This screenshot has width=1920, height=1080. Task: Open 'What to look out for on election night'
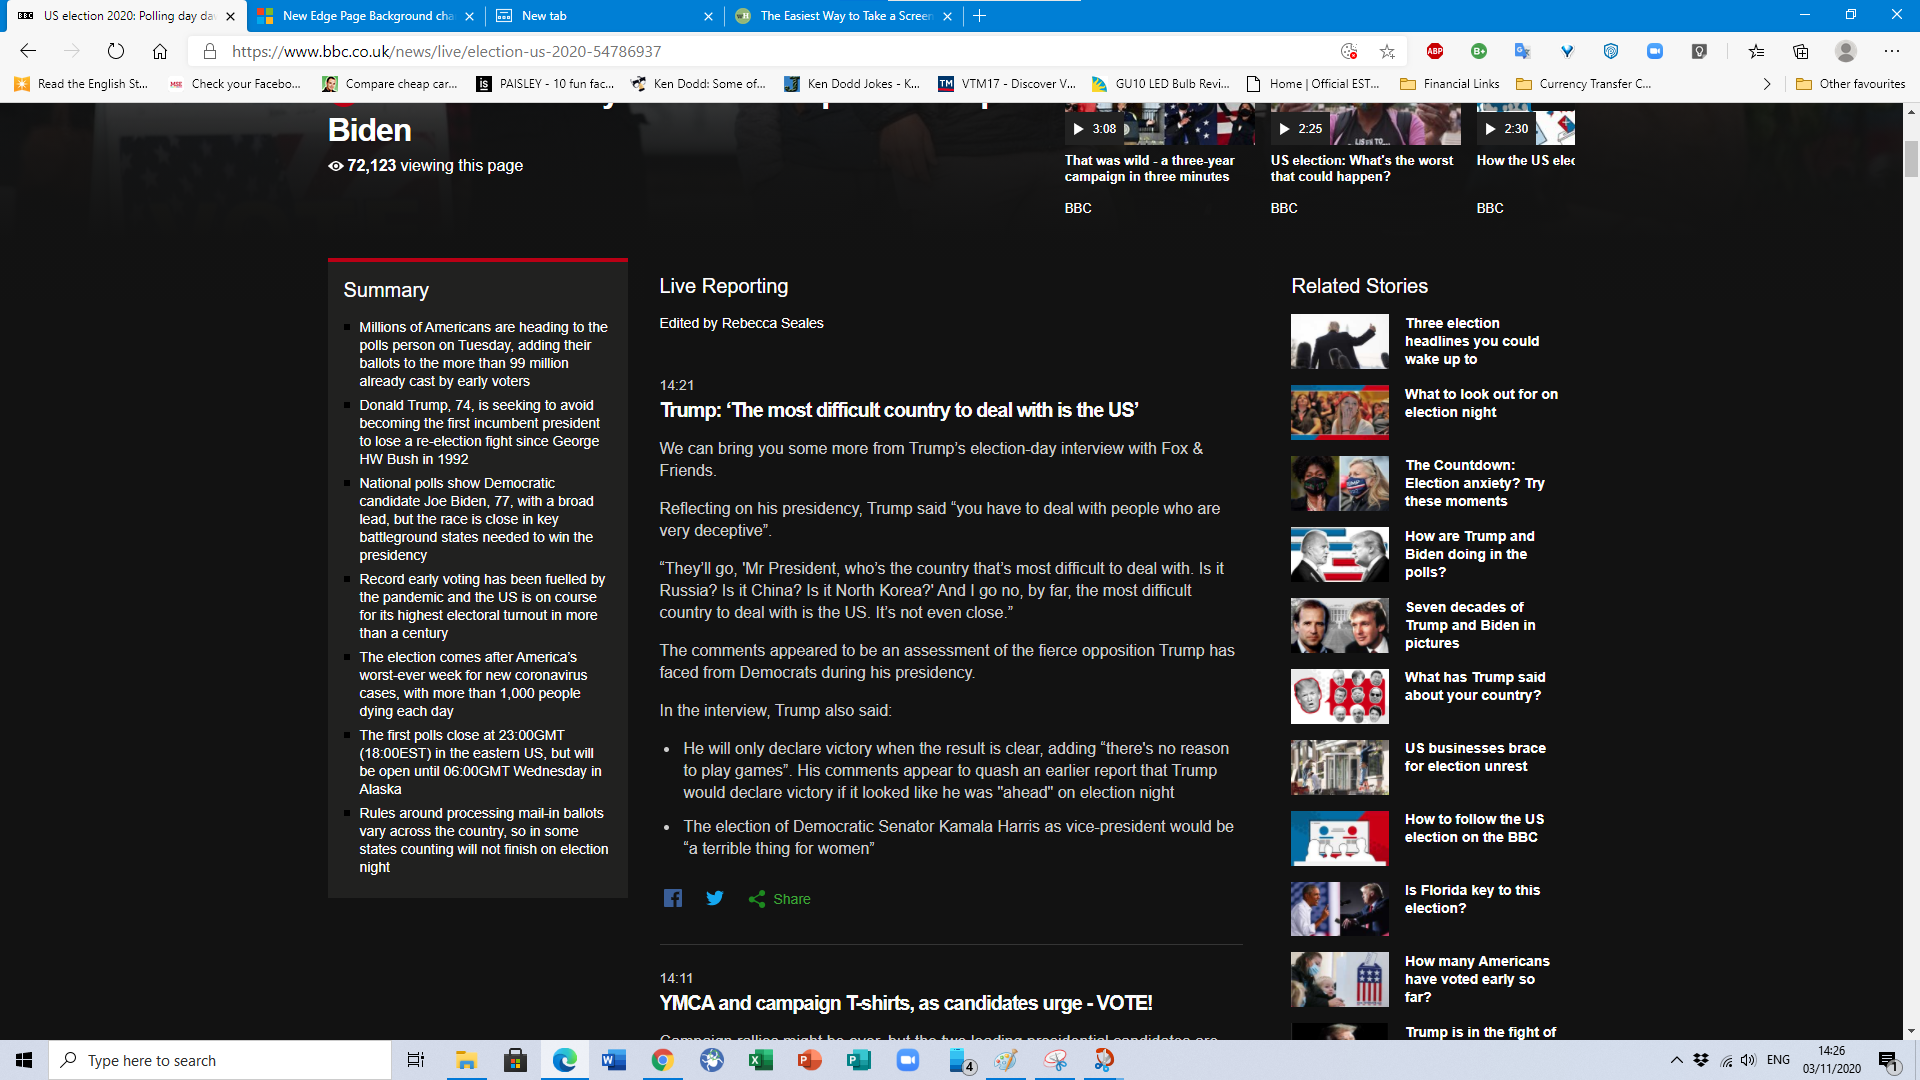pos(1481,403)
